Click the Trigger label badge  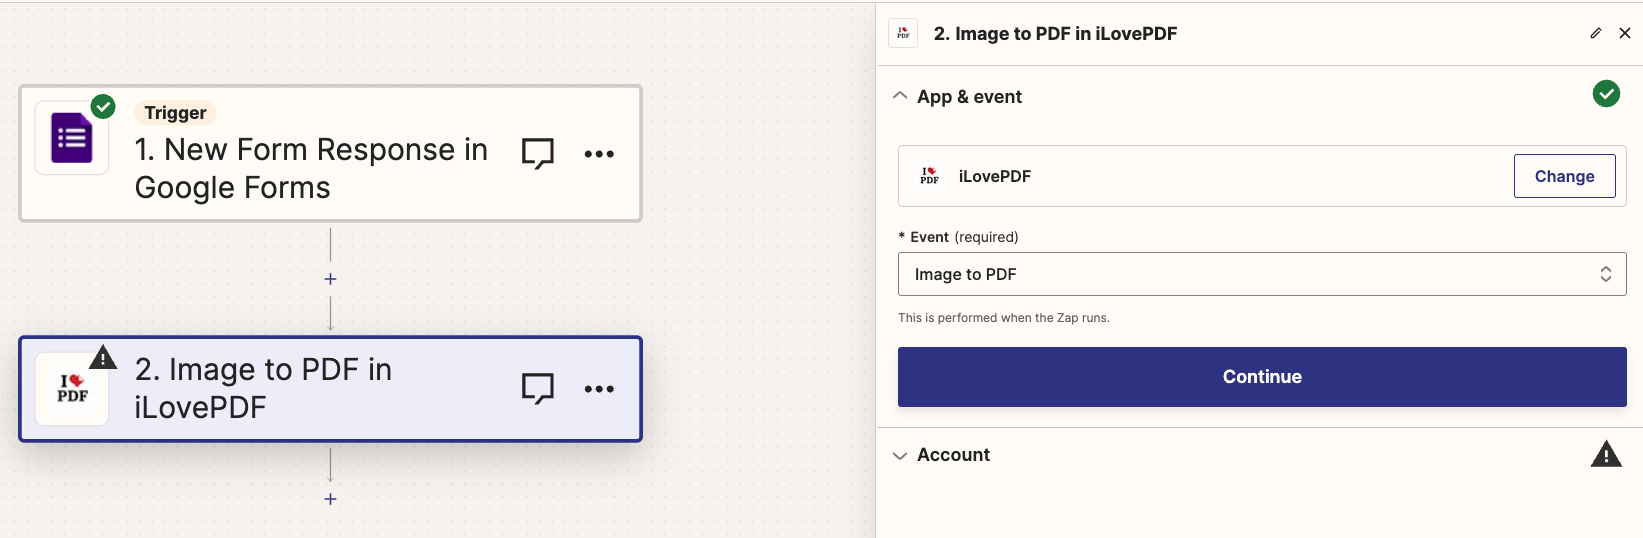[175, 113]
